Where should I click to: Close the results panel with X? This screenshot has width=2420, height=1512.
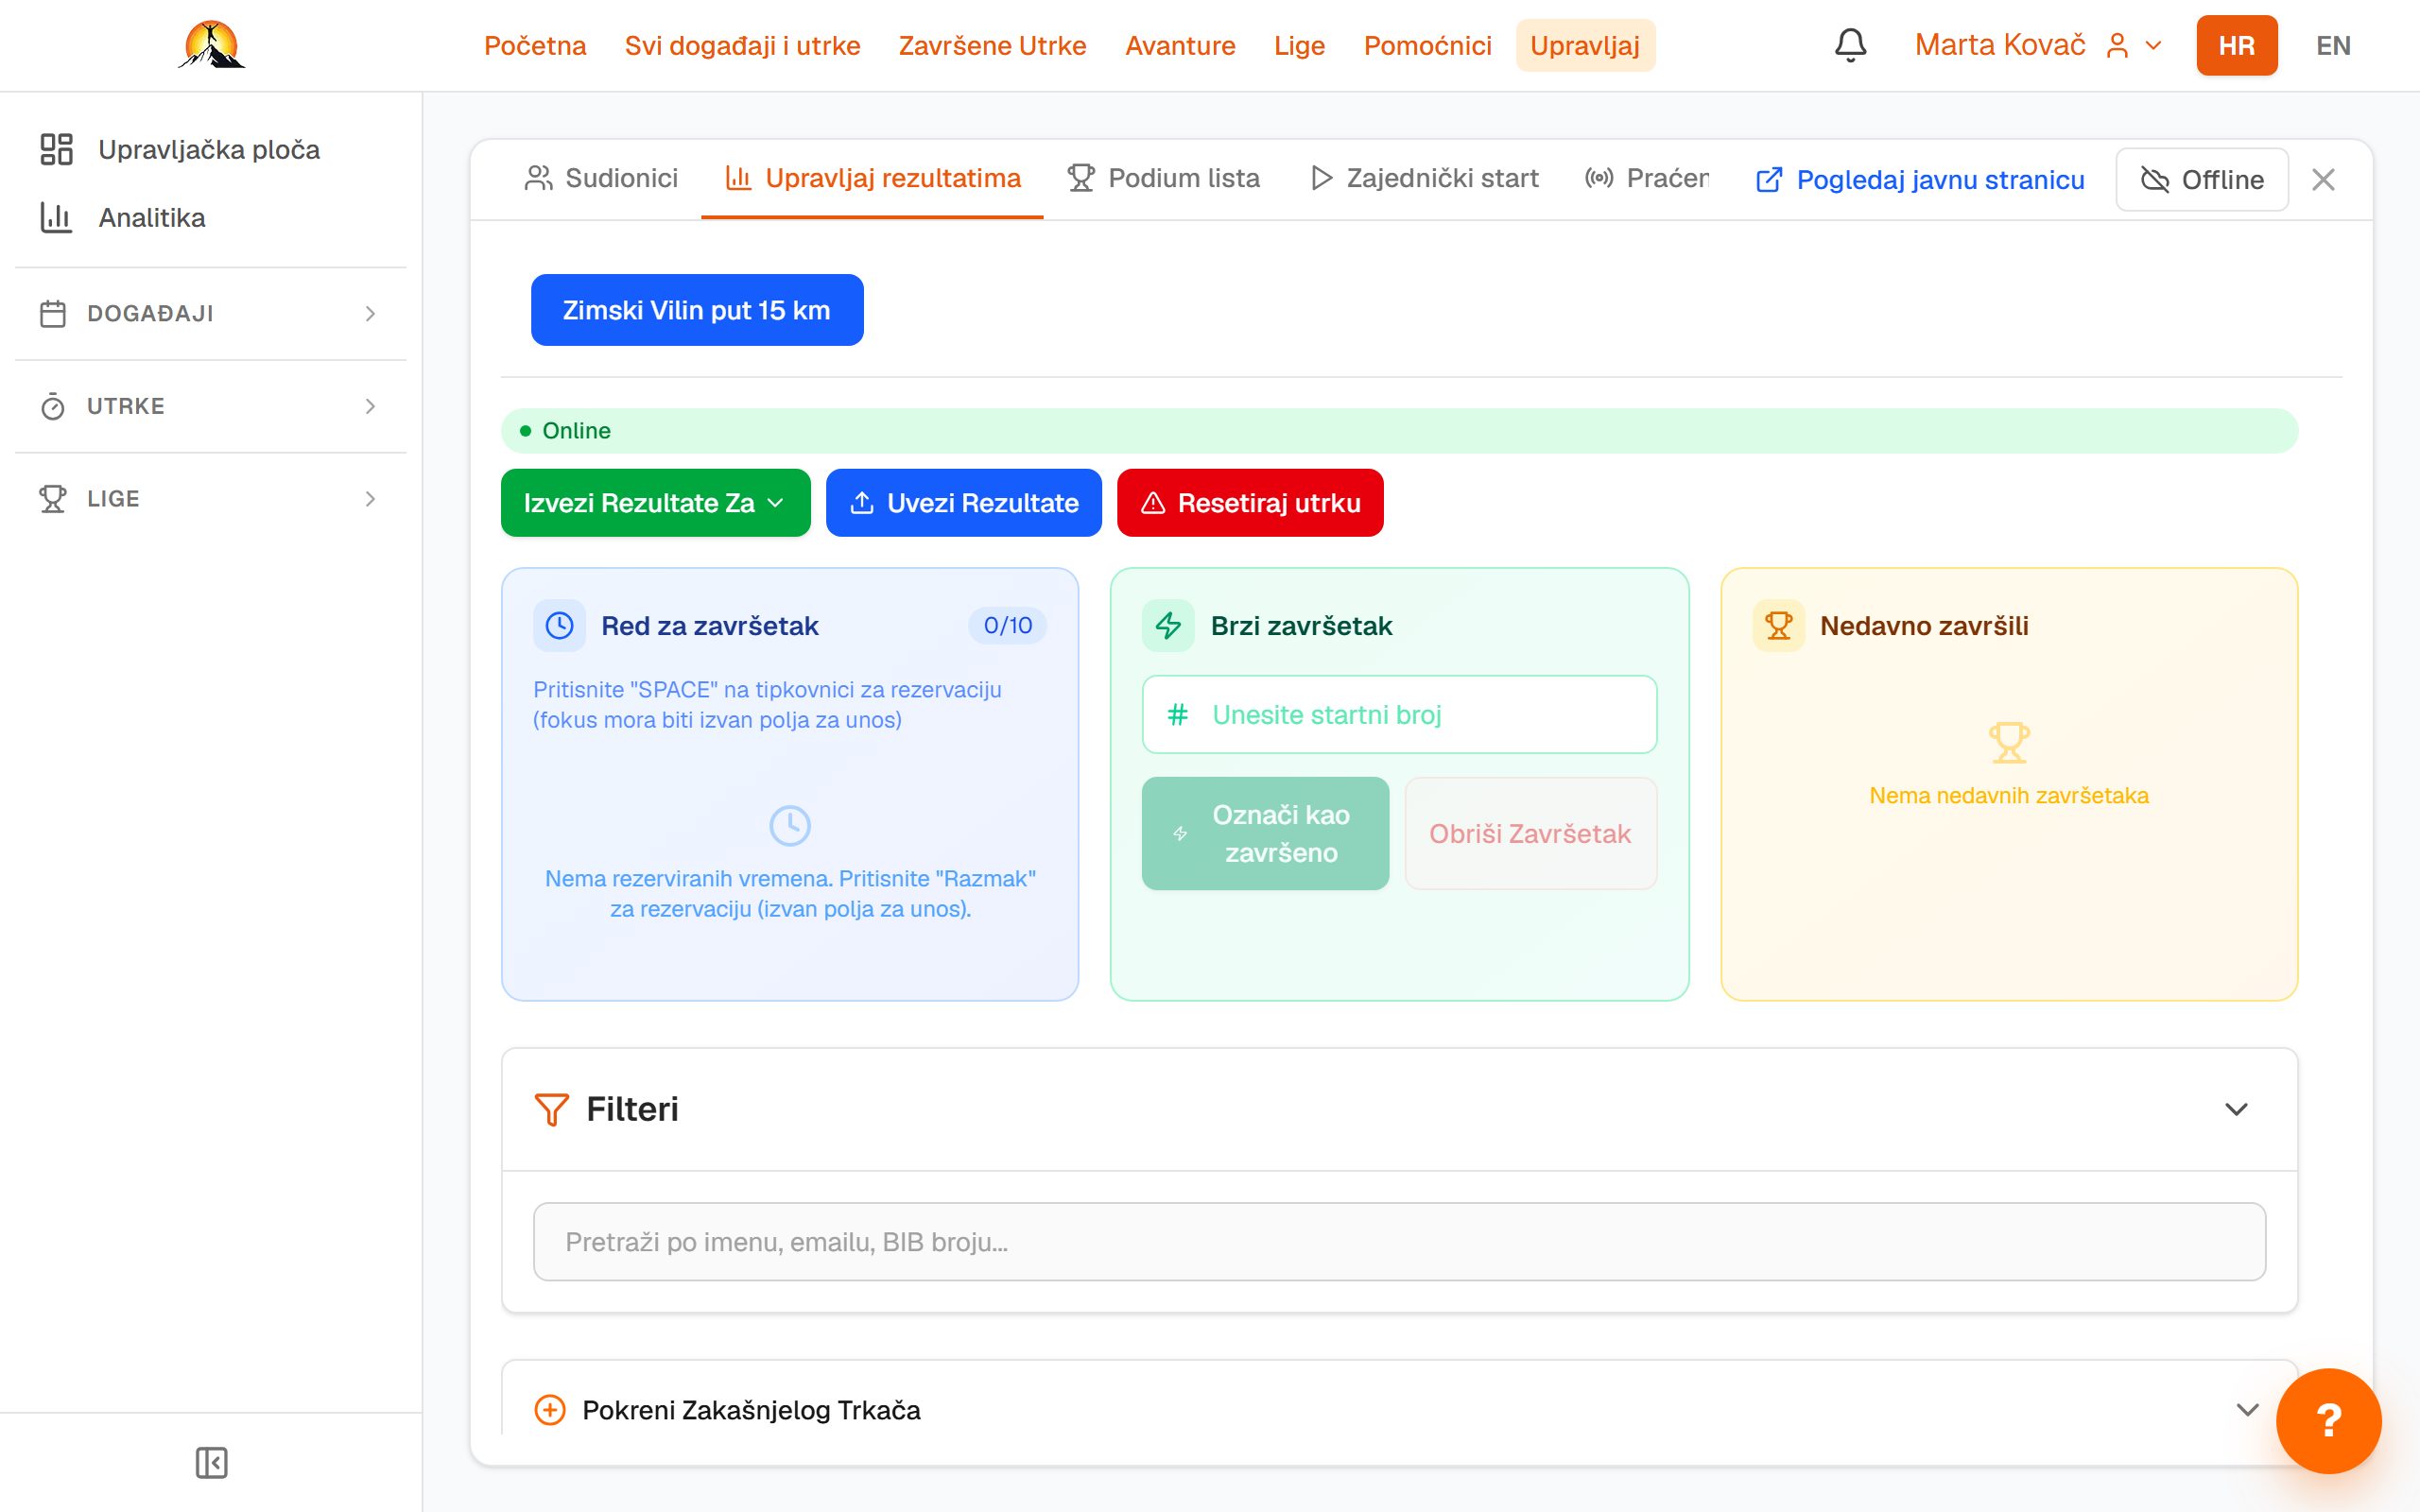click(x=2323, y=179)
